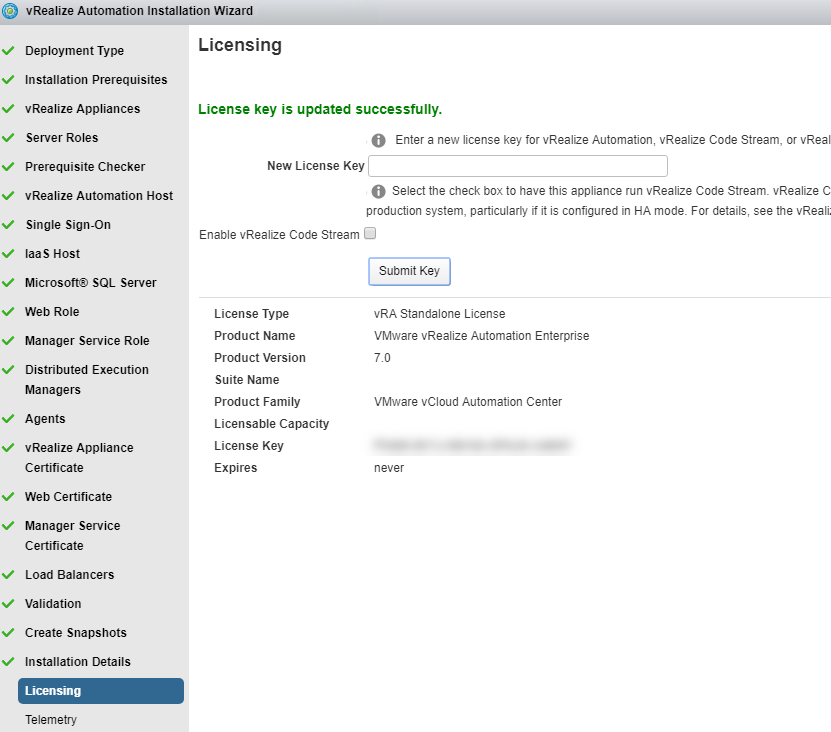The height and width of the screenshot is (732, 831).
Task: Go to the Installation Details step
Action: 77,662
